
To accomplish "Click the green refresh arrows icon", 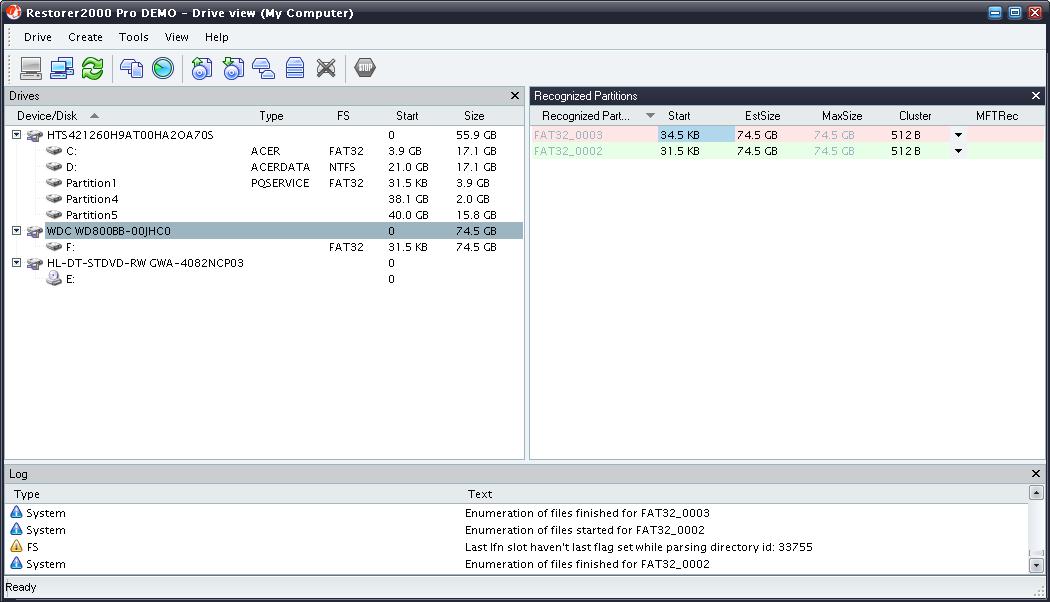I will tap(92, 68).
